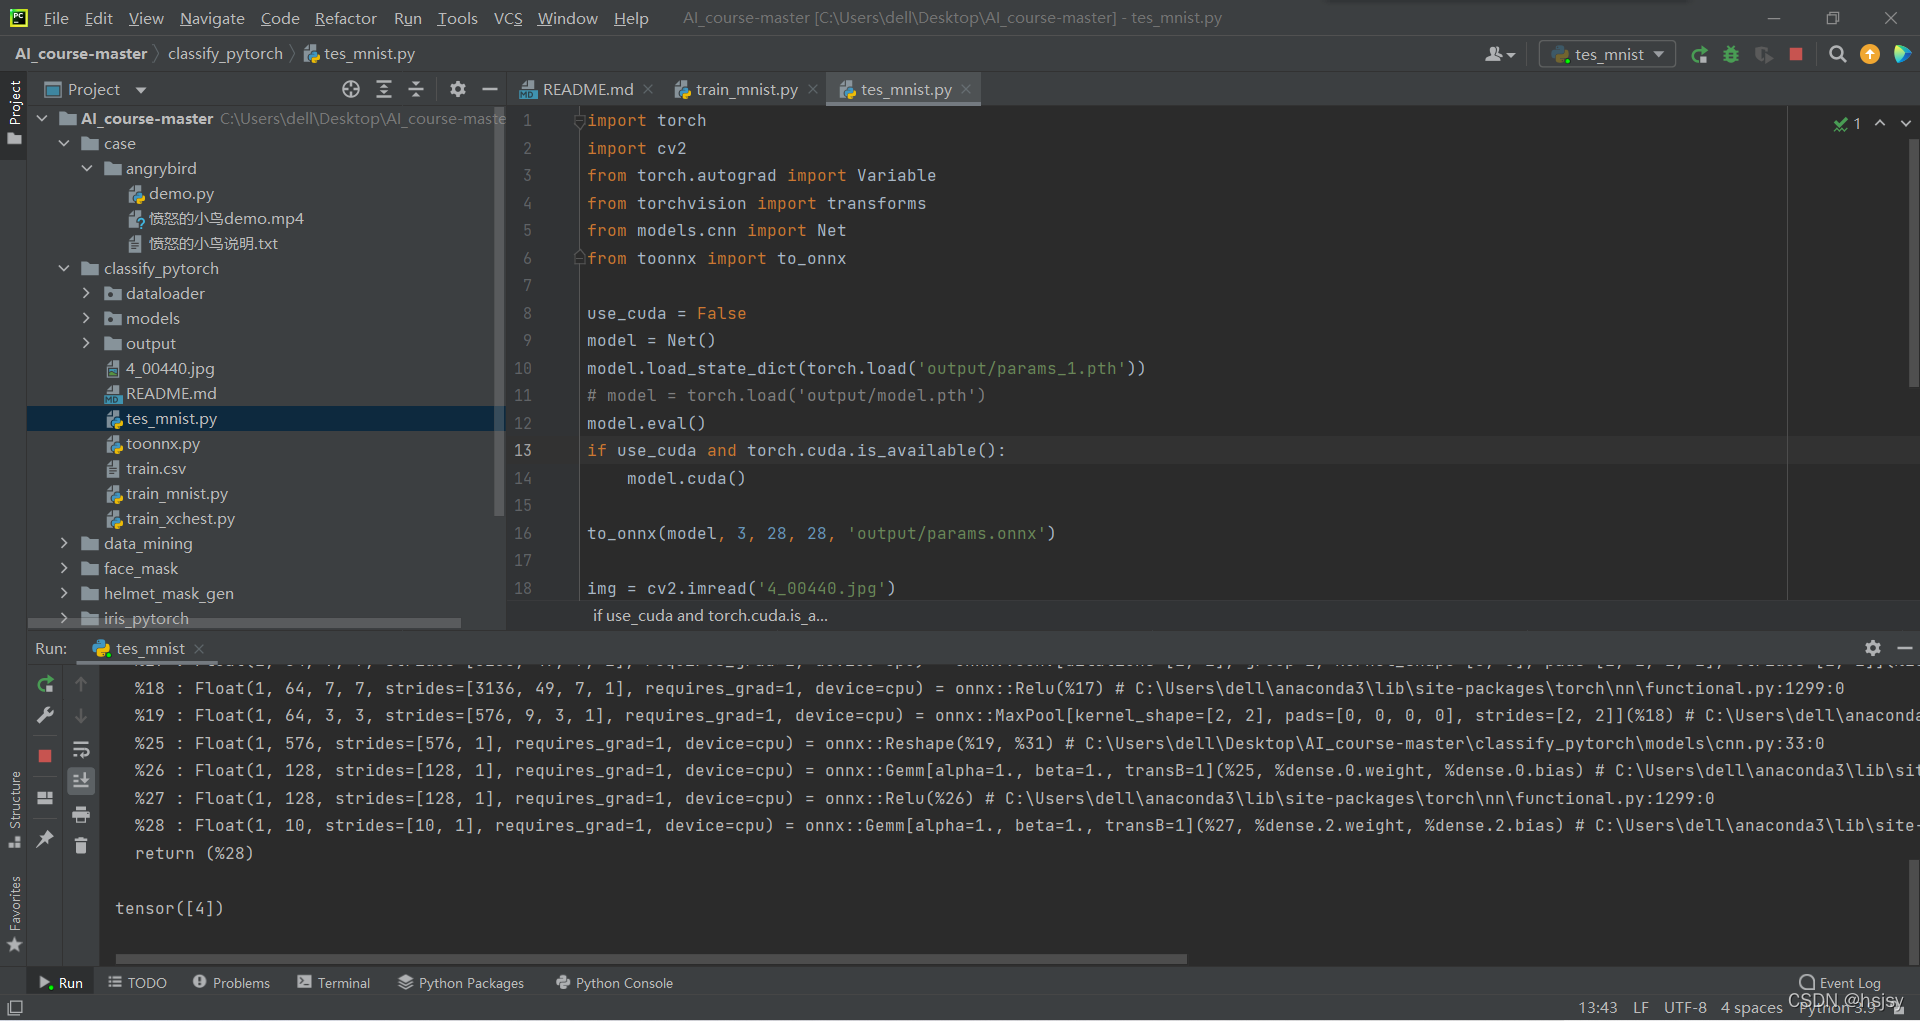This screenshot has width=1920, height=1021.
Task: Close the tes_mnist.py editor tab
Action: (966, 89)
